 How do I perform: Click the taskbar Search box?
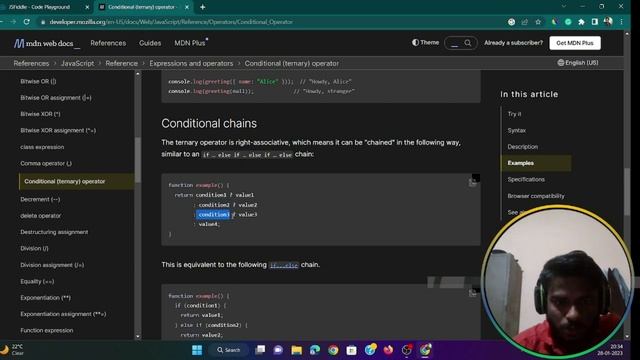pos(229,350)
